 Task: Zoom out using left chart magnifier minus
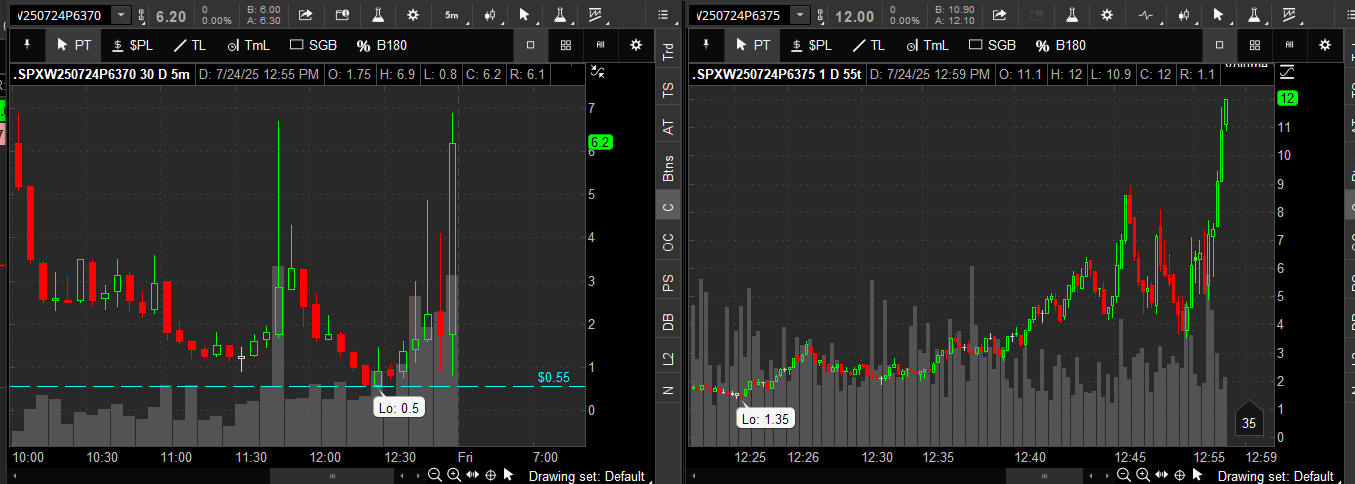tap(434, 475)
